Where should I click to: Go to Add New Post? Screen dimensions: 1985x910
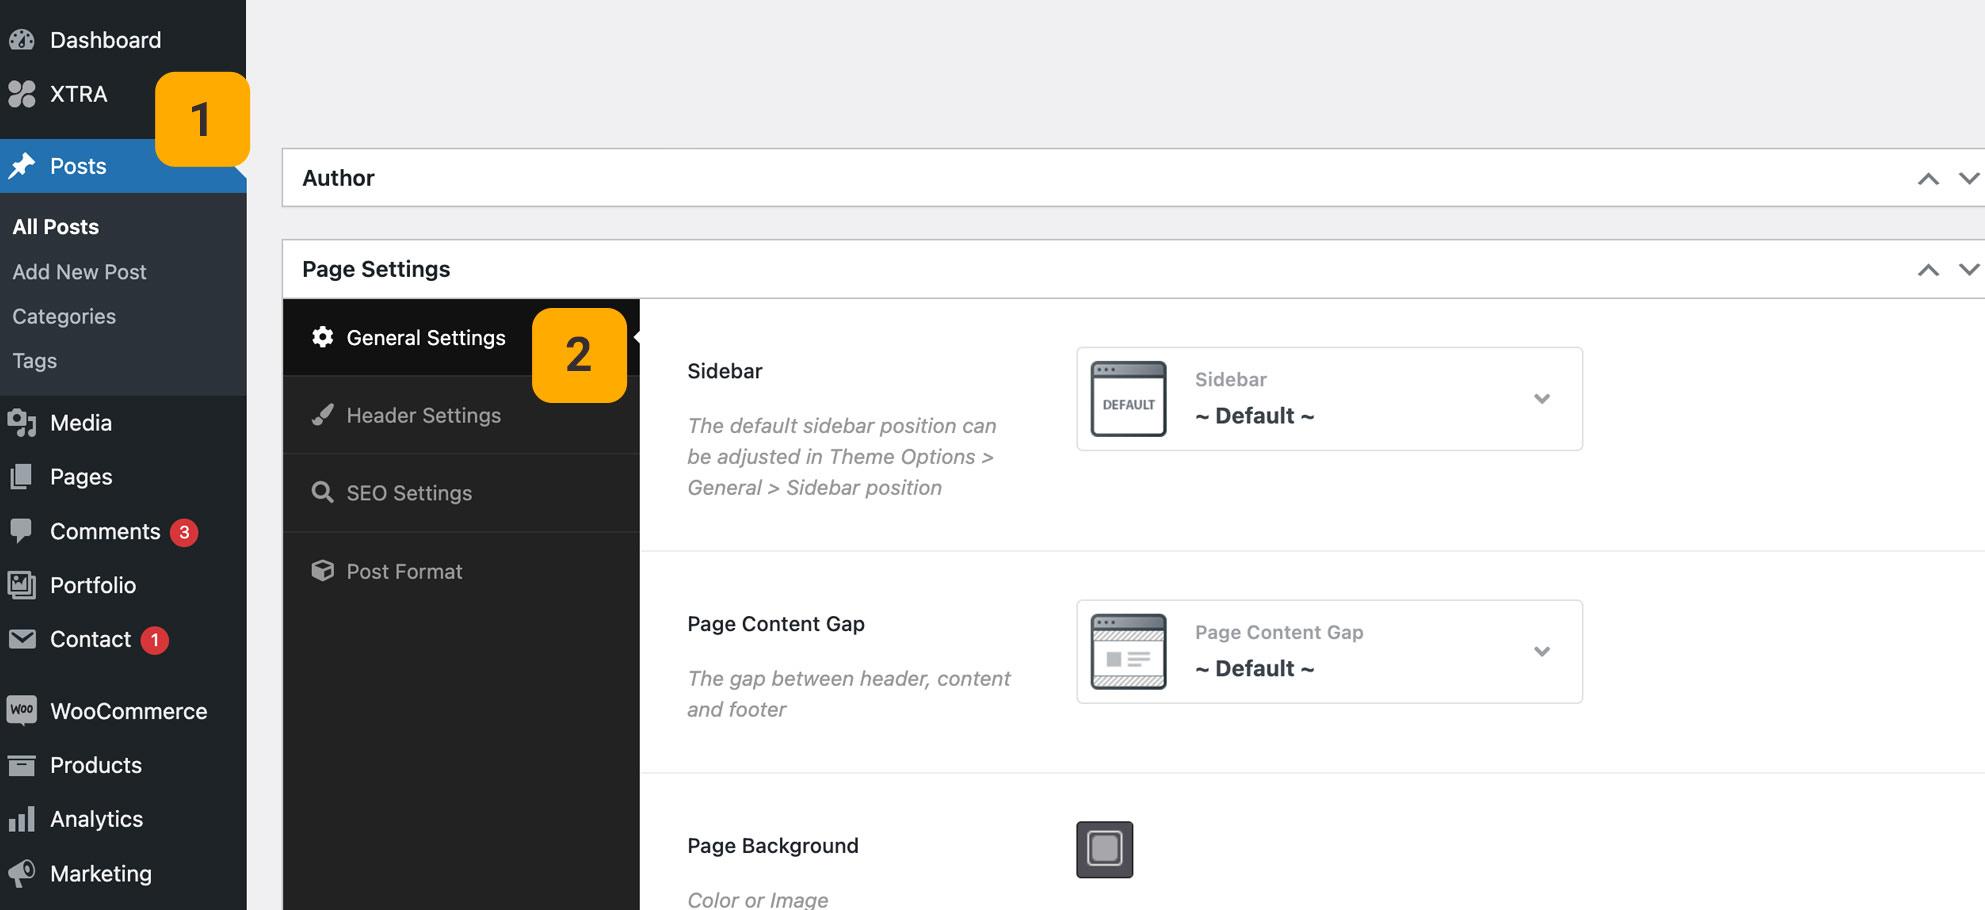(79, 272)
